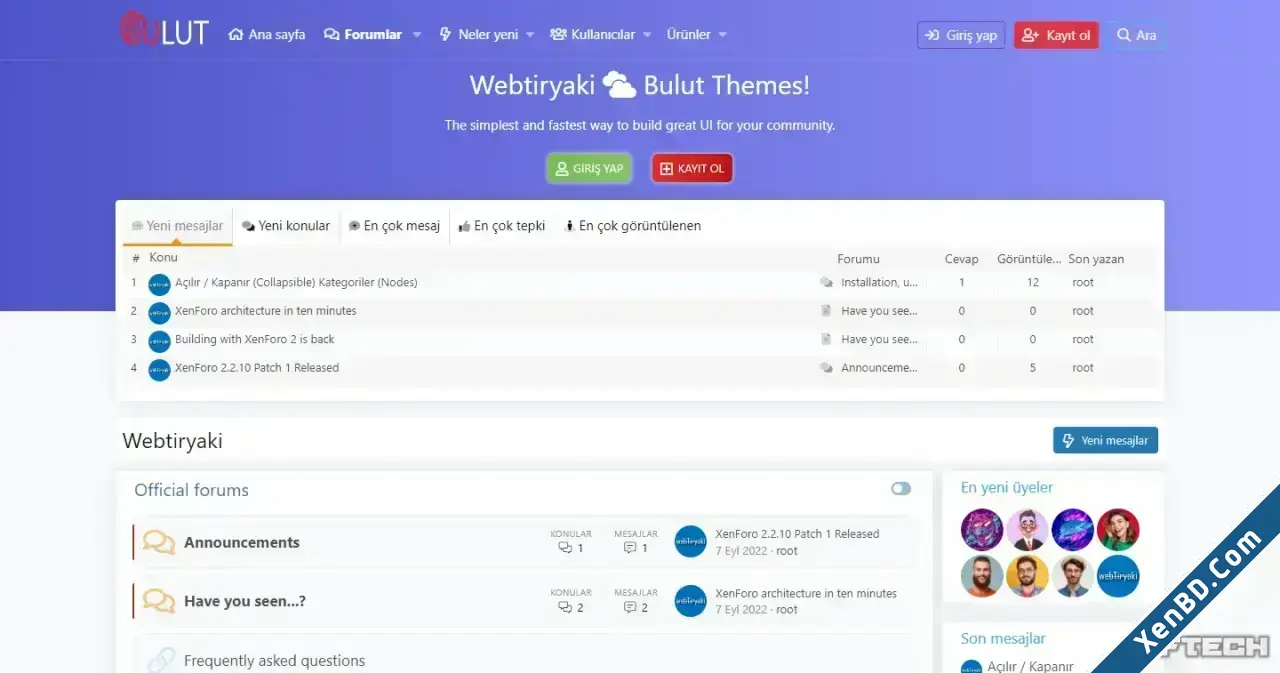Open the Neler yeni menu item

pos(478,34)
